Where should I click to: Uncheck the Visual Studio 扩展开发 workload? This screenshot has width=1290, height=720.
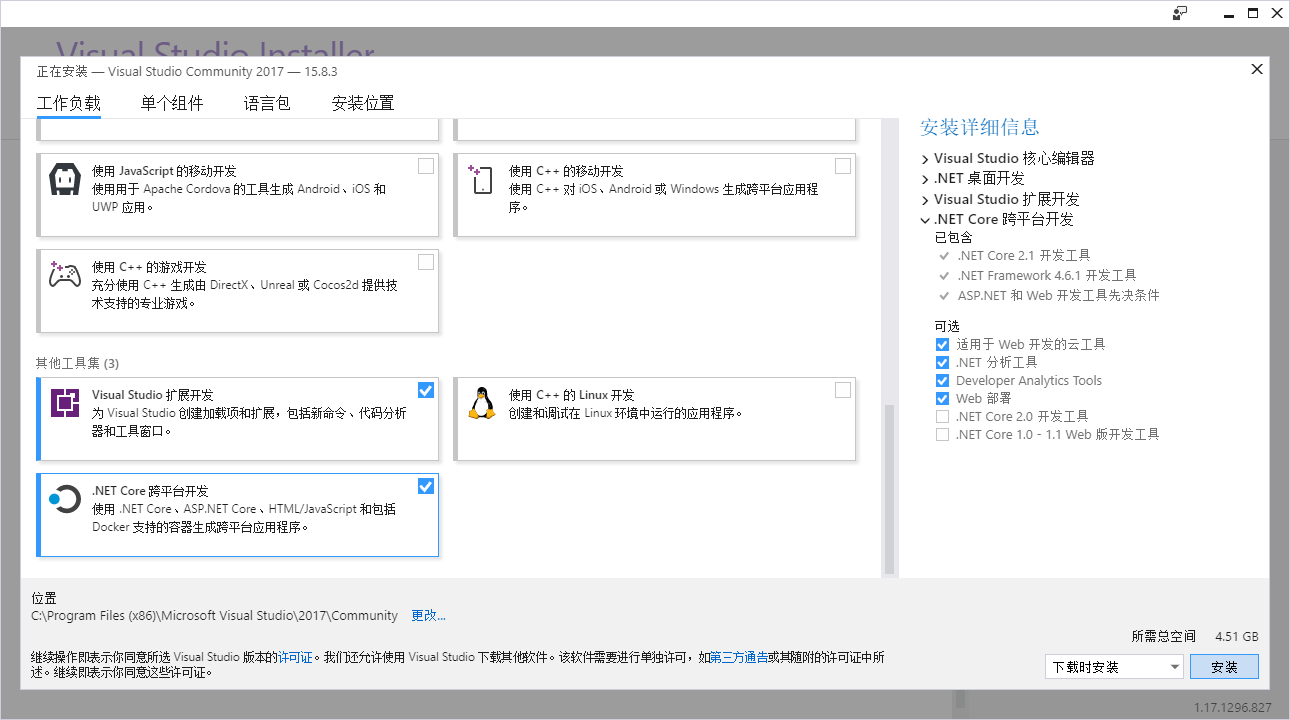pos(426,390)
